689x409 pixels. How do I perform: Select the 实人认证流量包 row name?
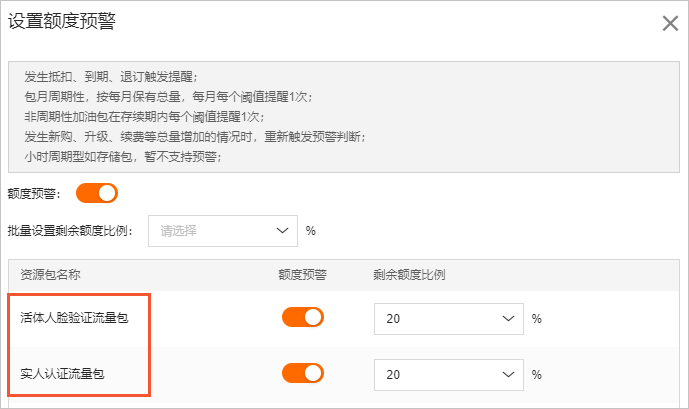[62, 374]
